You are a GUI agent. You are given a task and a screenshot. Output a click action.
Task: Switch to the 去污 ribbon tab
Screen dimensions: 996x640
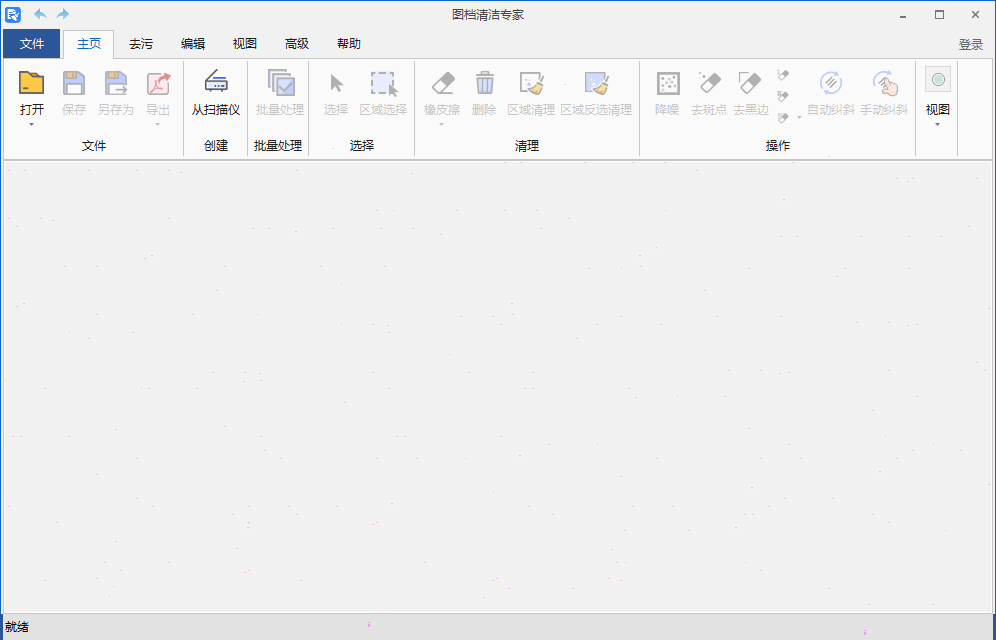click(x=141, y=44)
